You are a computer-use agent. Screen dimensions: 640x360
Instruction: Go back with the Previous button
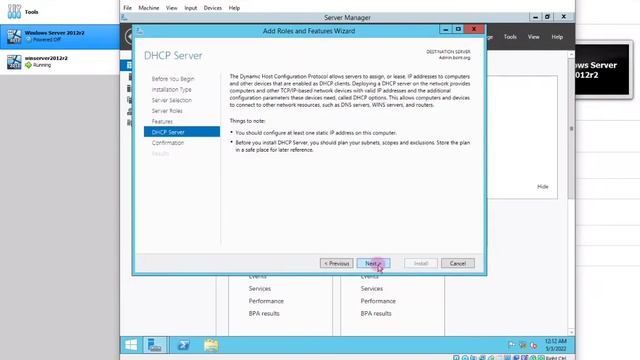point(337,263)
